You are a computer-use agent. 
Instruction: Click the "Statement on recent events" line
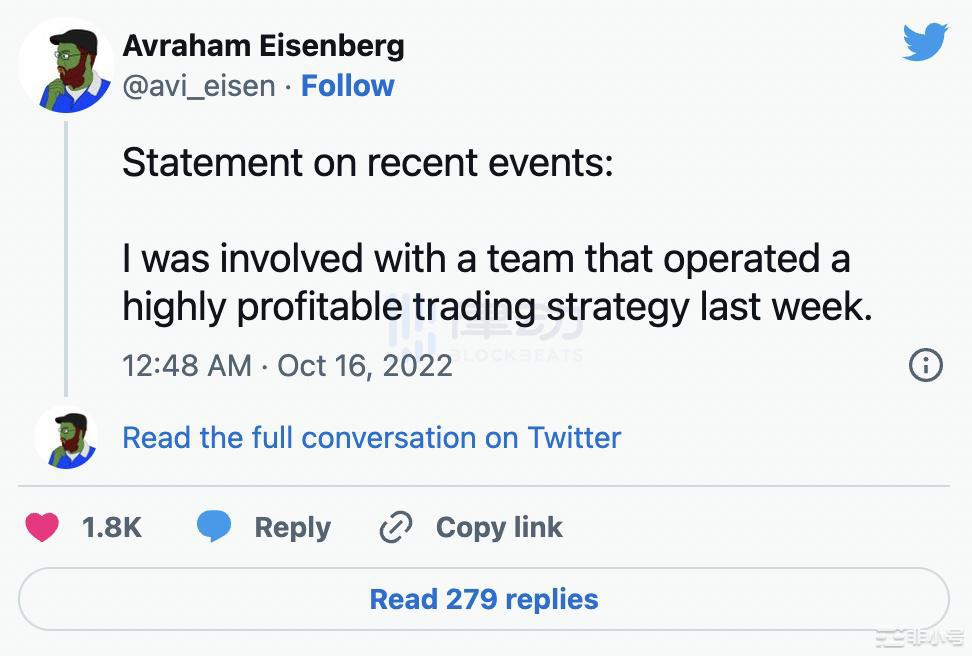click(x=367, y=163)
